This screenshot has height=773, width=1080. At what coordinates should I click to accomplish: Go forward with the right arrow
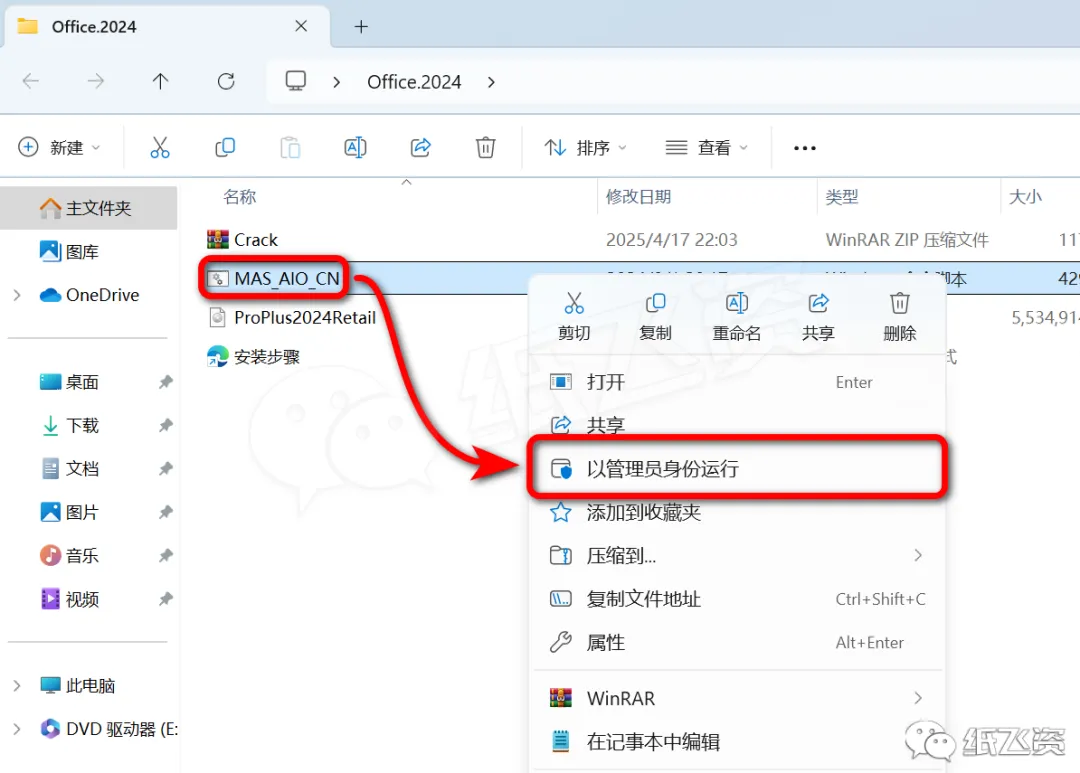(96, 81)
